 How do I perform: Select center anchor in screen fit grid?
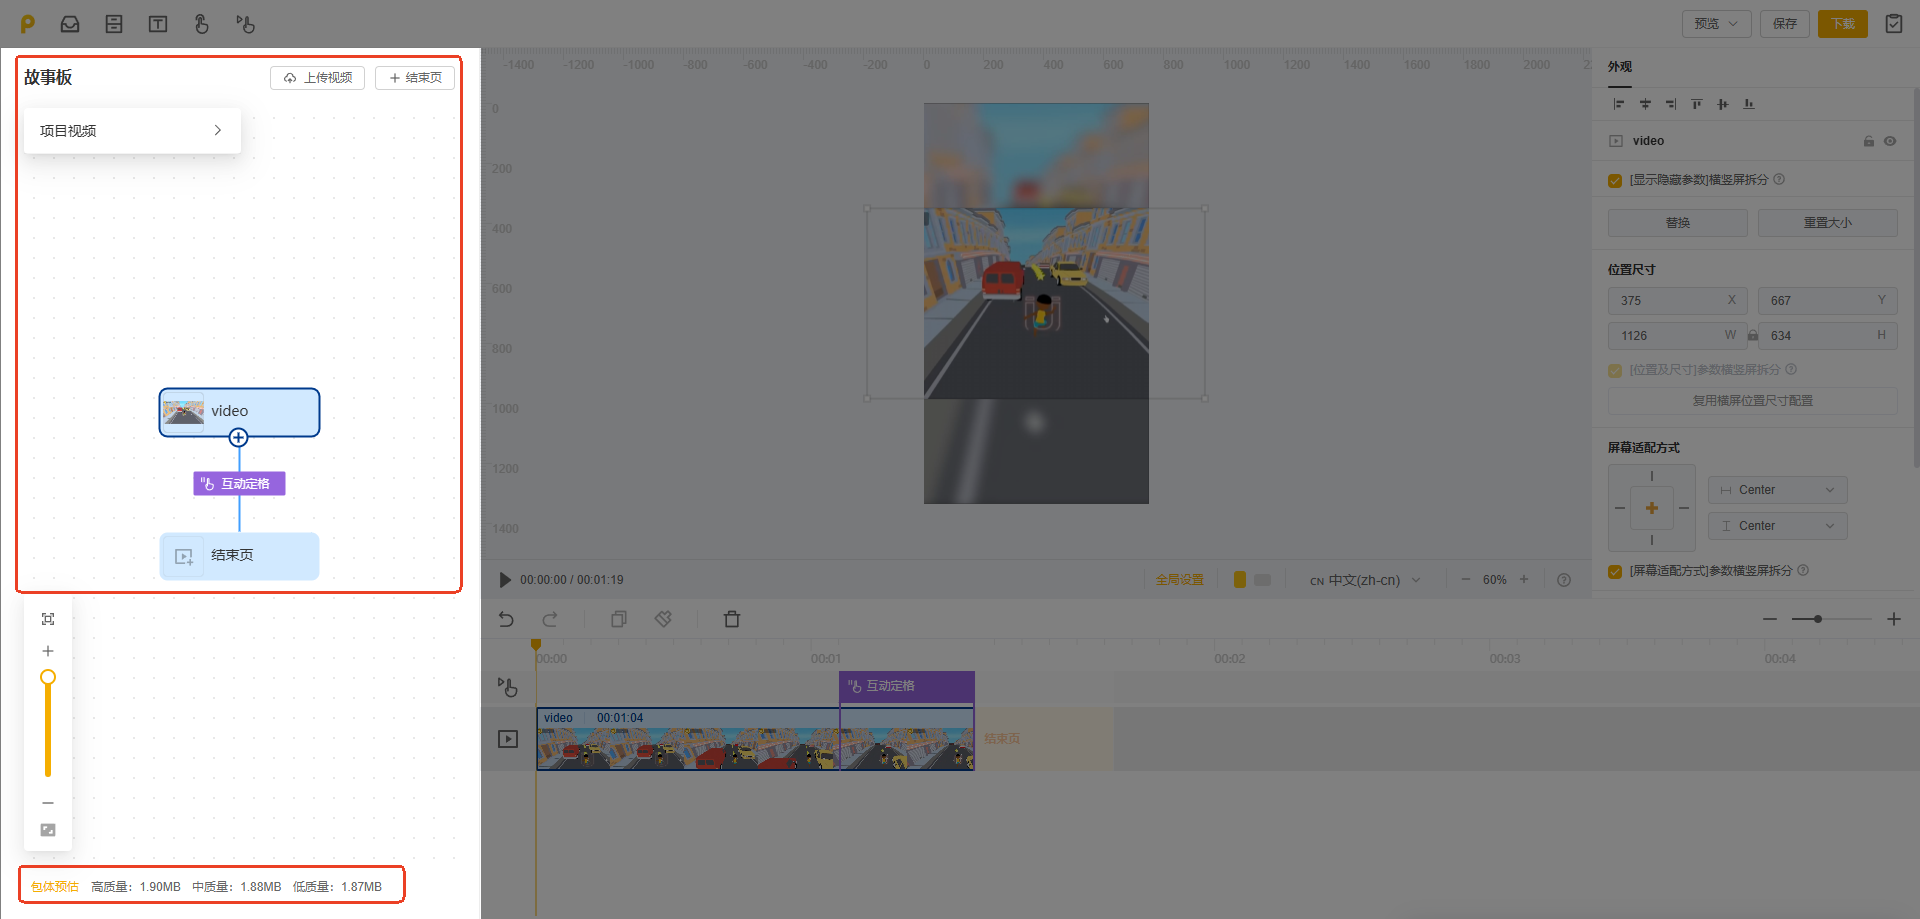[1652, 508]
